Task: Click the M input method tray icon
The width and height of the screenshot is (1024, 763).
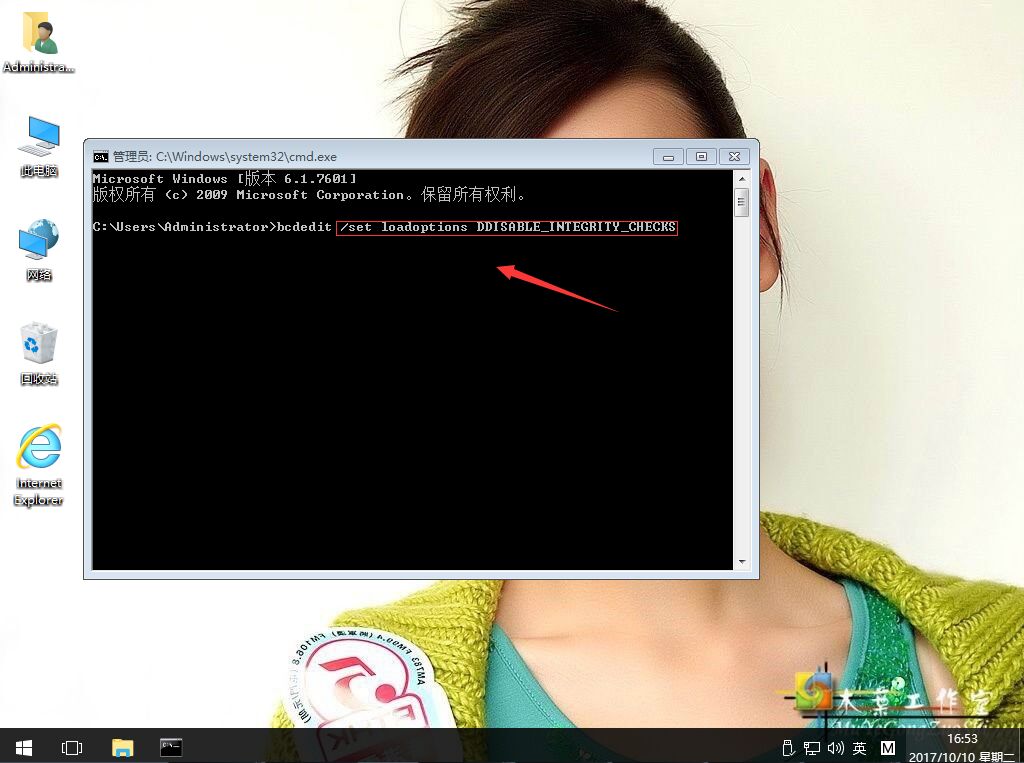Action: click(x=888, y=748)
